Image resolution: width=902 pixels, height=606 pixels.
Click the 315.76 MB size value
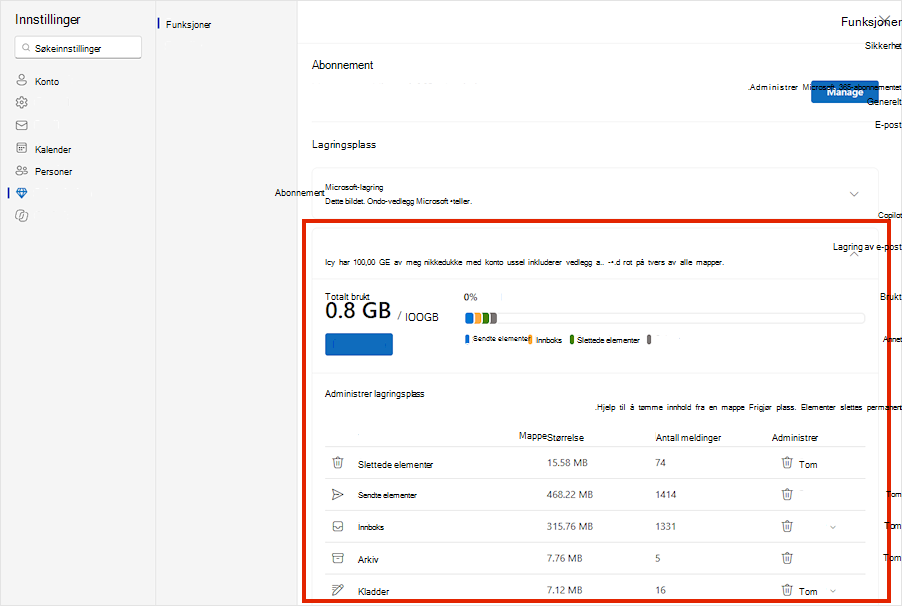570,526
